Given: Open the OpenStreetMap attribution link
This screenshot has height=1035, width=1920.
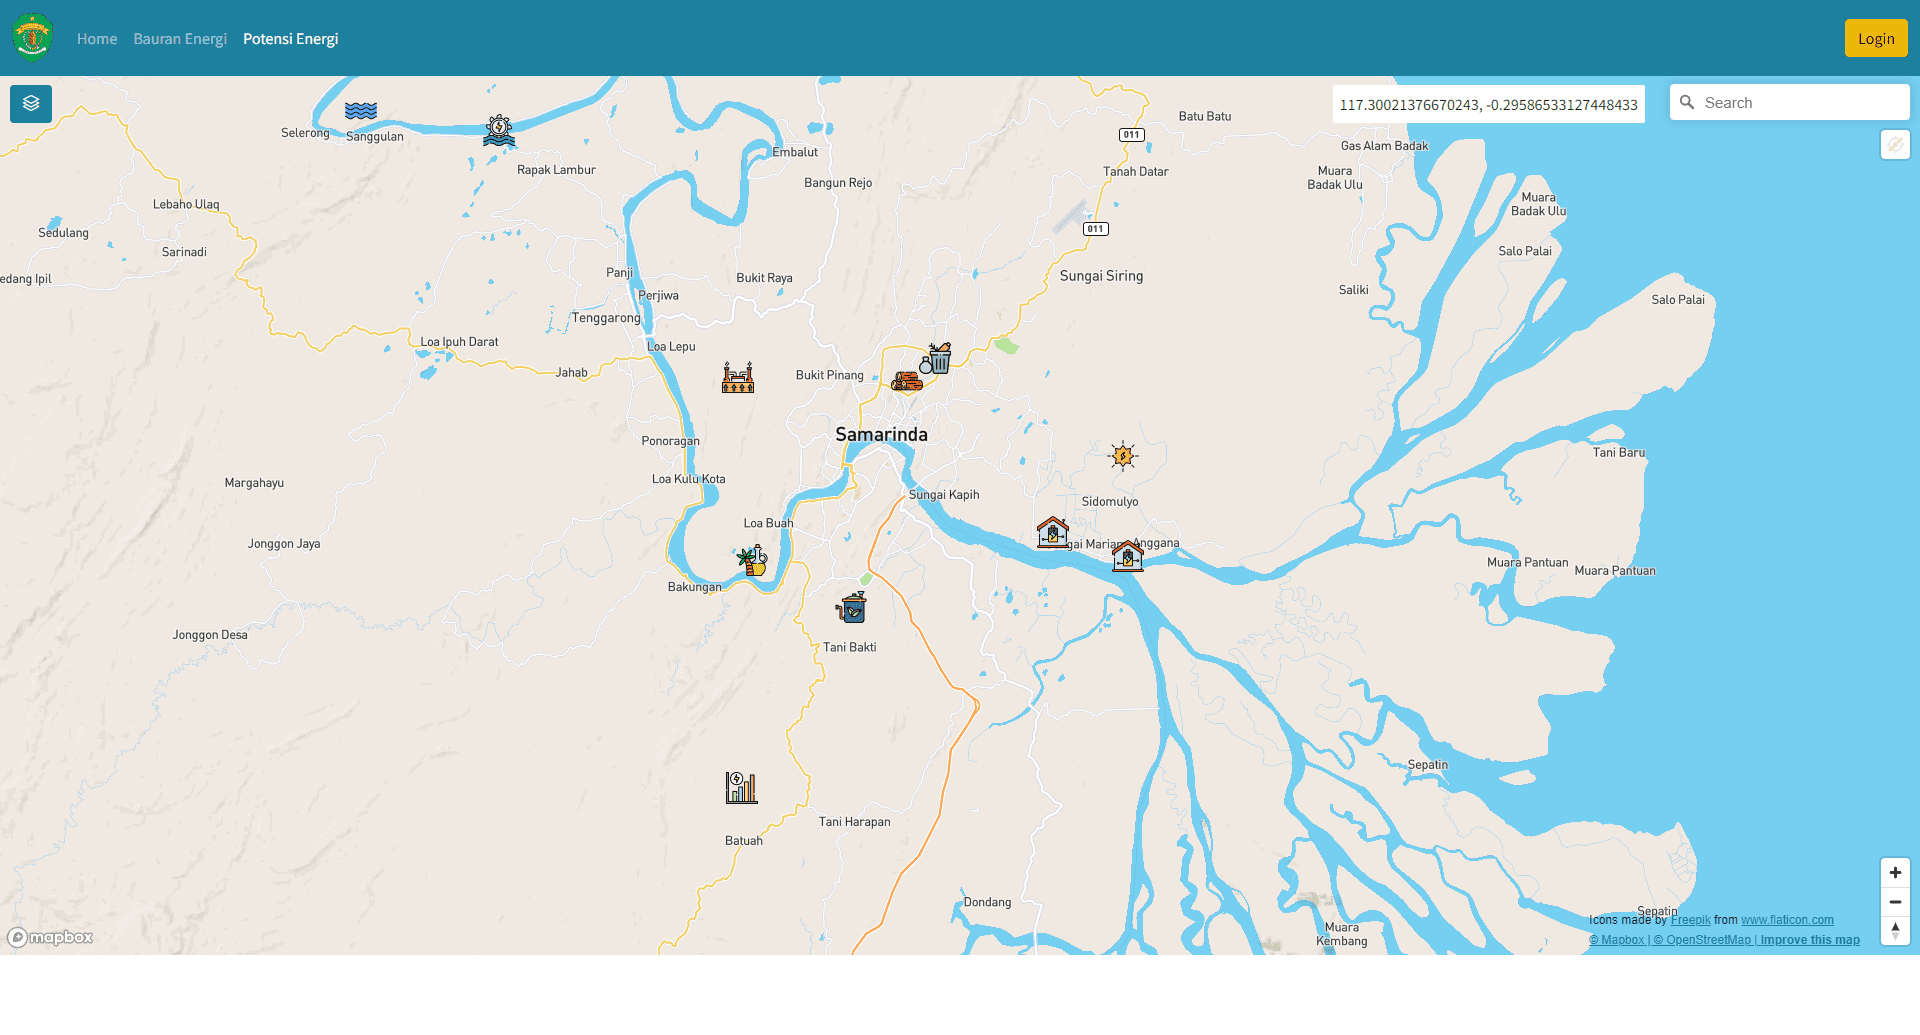Looking at the screenshot, I should pos(1703,940).
